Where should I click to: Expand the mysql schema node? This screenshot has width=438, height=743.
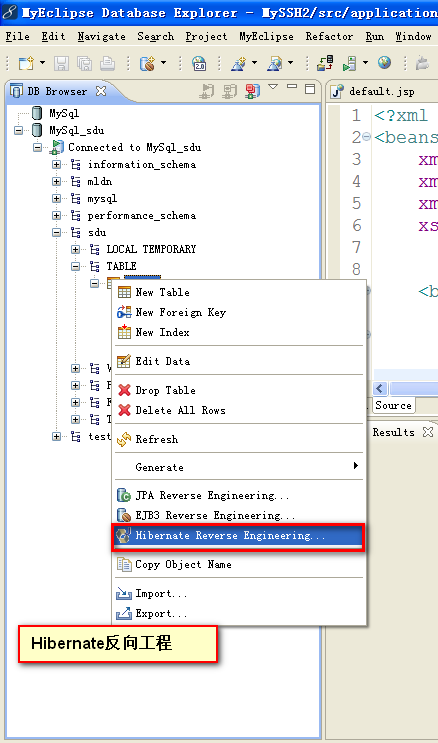pyautogui.click(x=56, y=199)
